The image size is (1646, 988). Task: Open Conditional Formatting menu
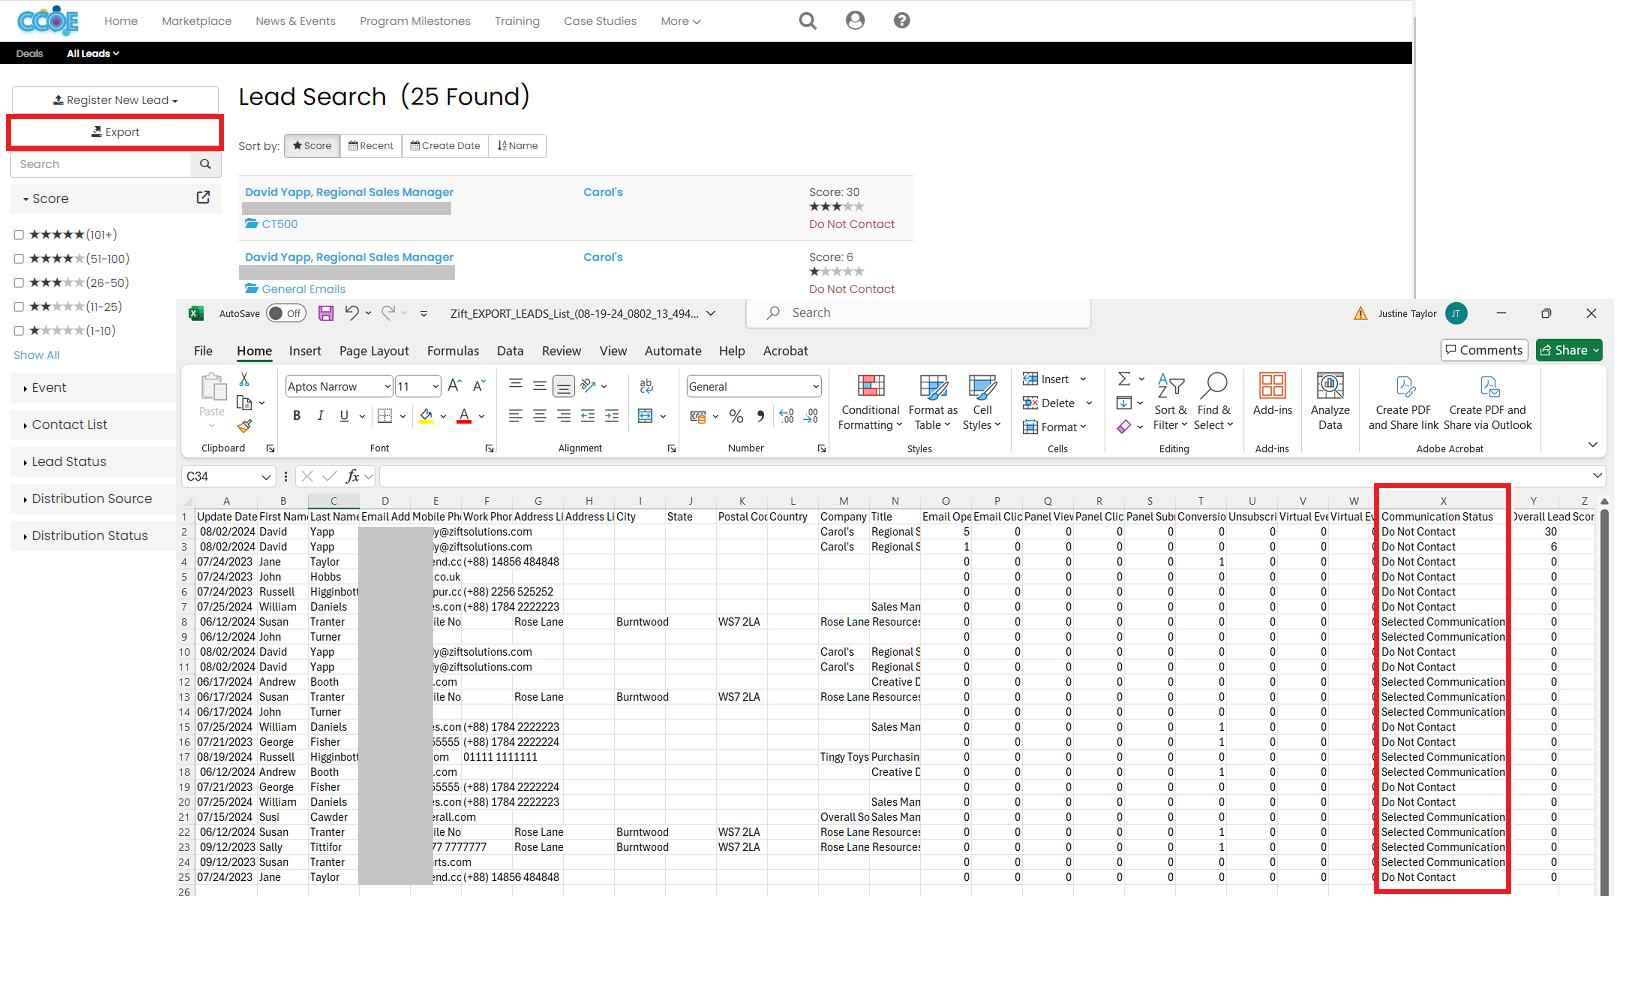(x=871, y=402)
